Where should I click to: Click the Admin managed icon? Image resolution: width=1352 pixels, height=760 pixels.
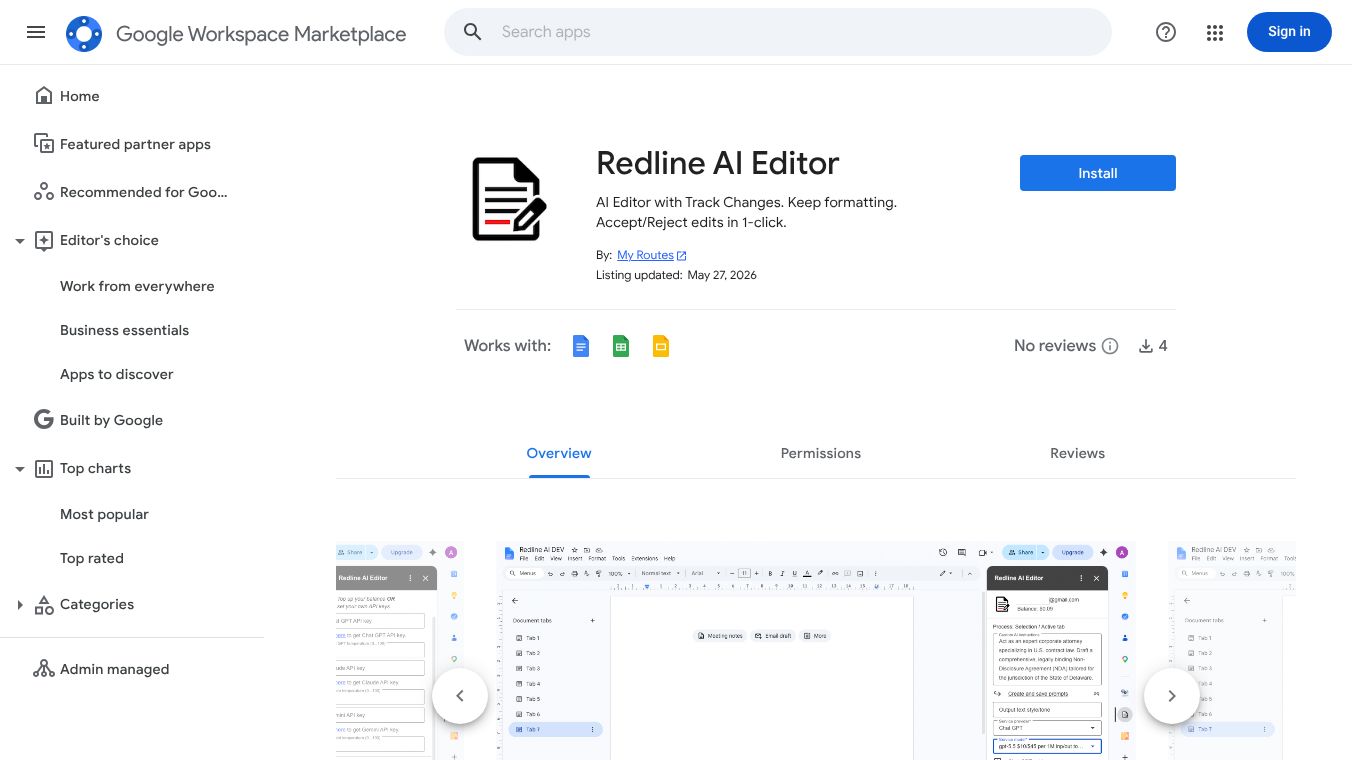pos(44,669)
